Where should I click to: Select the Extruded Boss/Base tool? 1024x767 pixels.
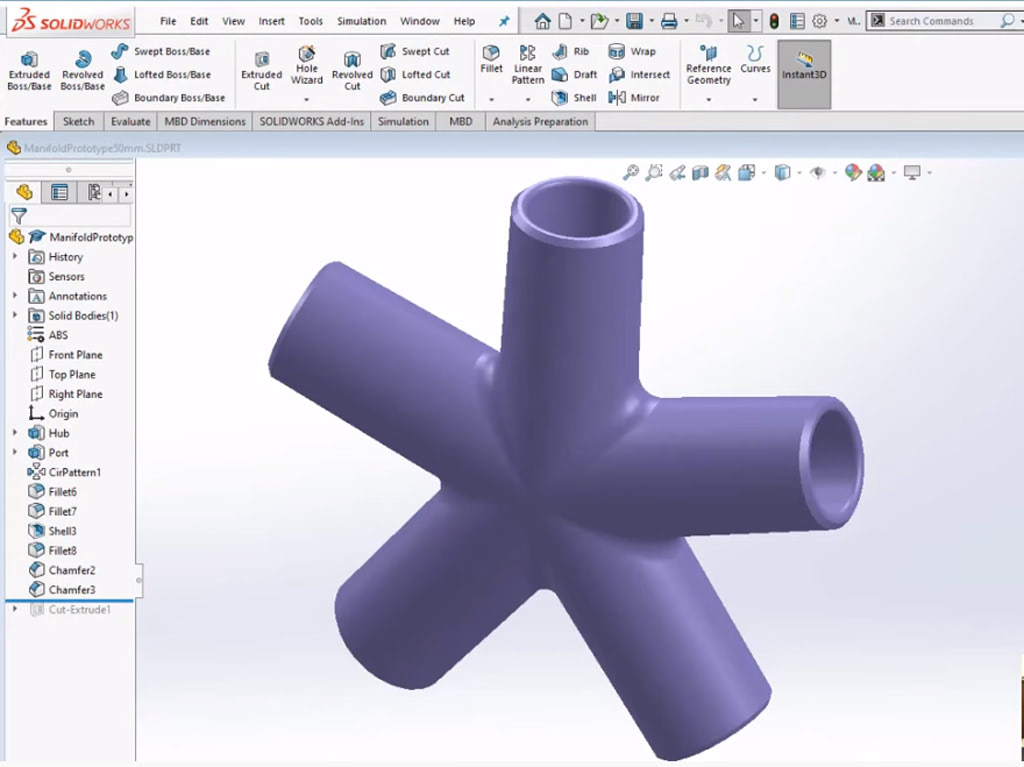click(29, 71)
